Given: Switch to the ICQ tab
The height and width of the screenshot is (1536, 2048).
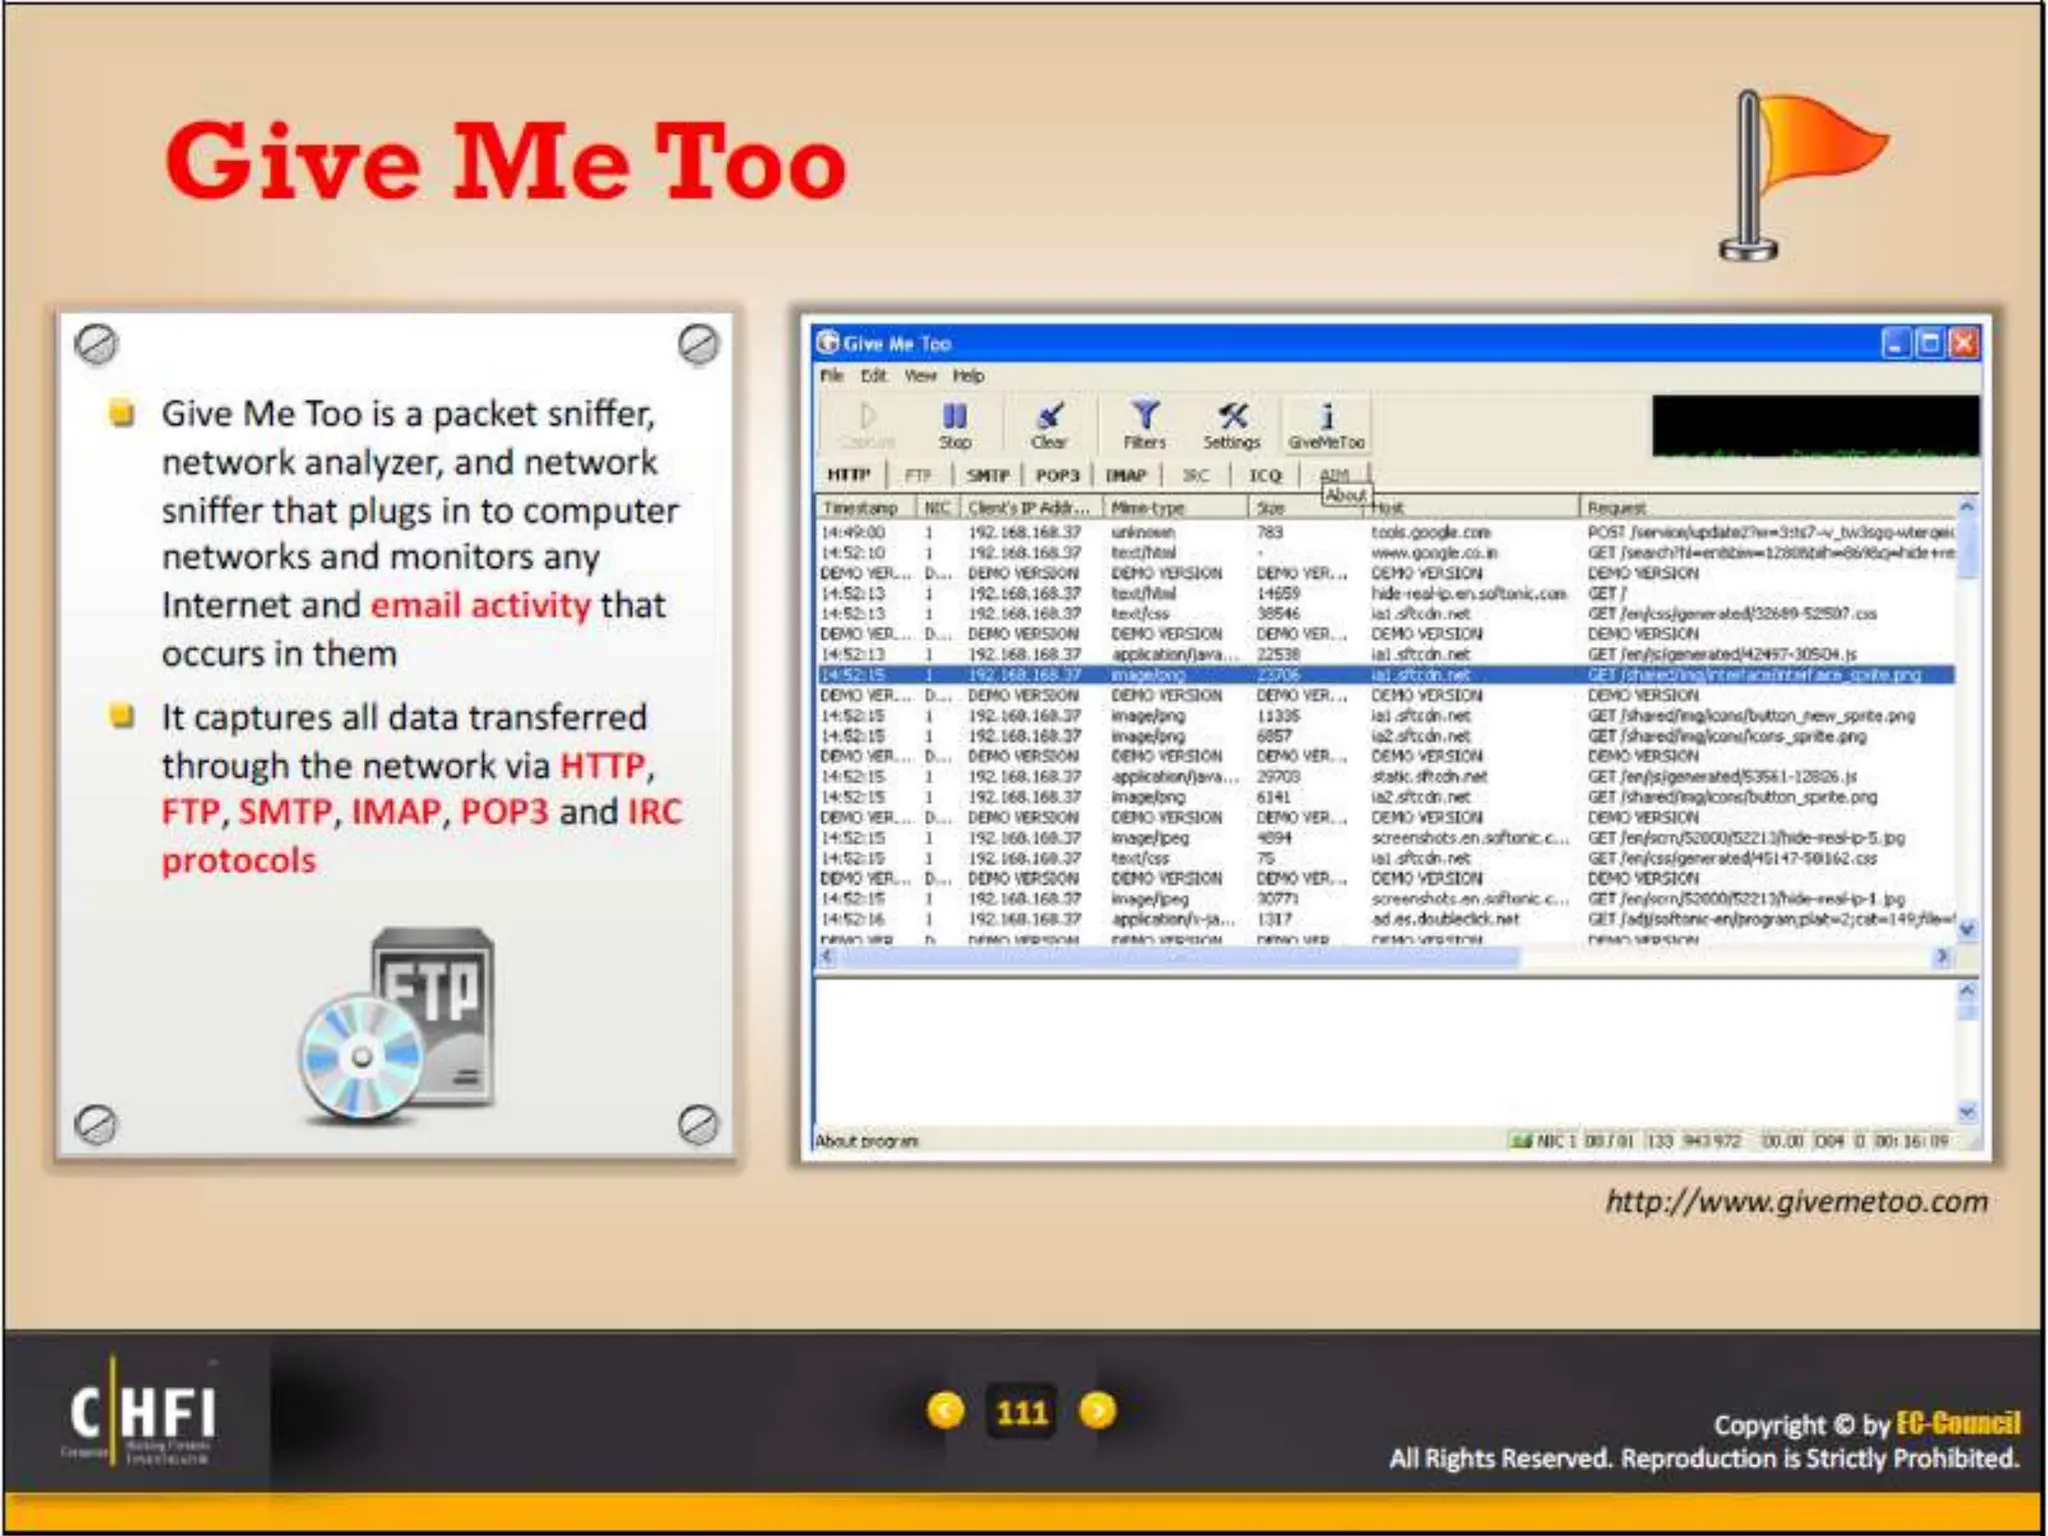Looking at the screenshot, I should pyautogui.click(x=1265, y=475).
